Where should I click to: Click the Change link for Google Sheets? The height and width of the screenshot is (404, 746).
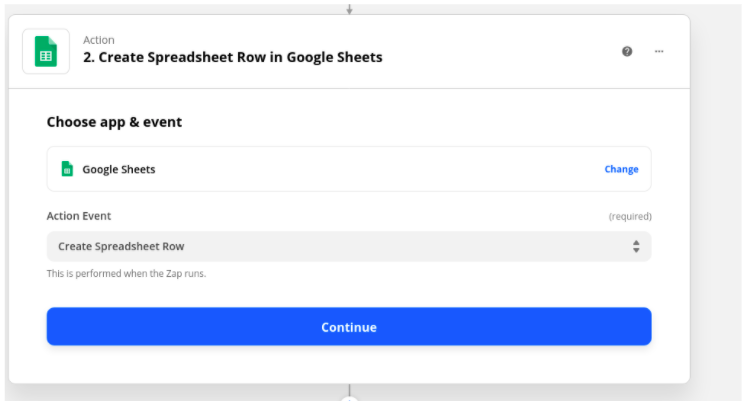point(621,169)
